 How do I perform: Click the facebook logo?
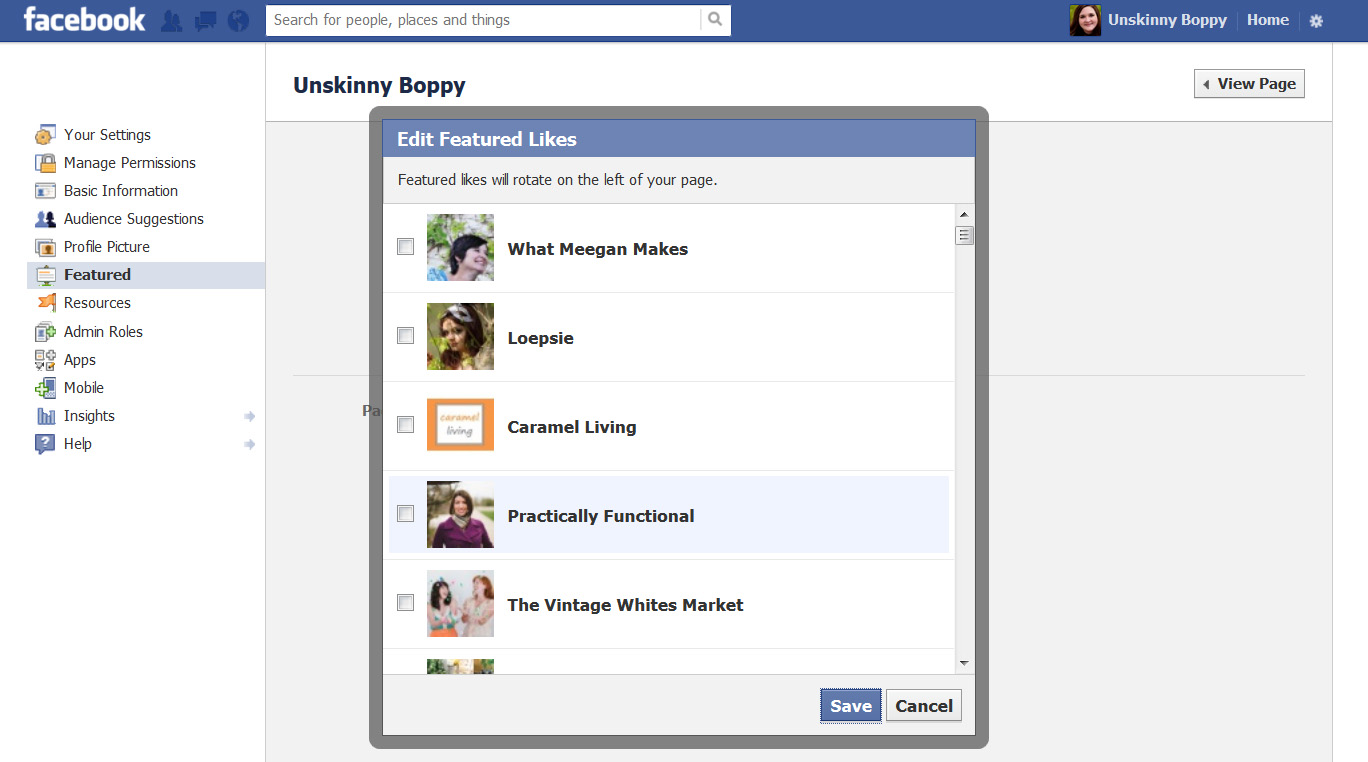click(x=84, y=19)
